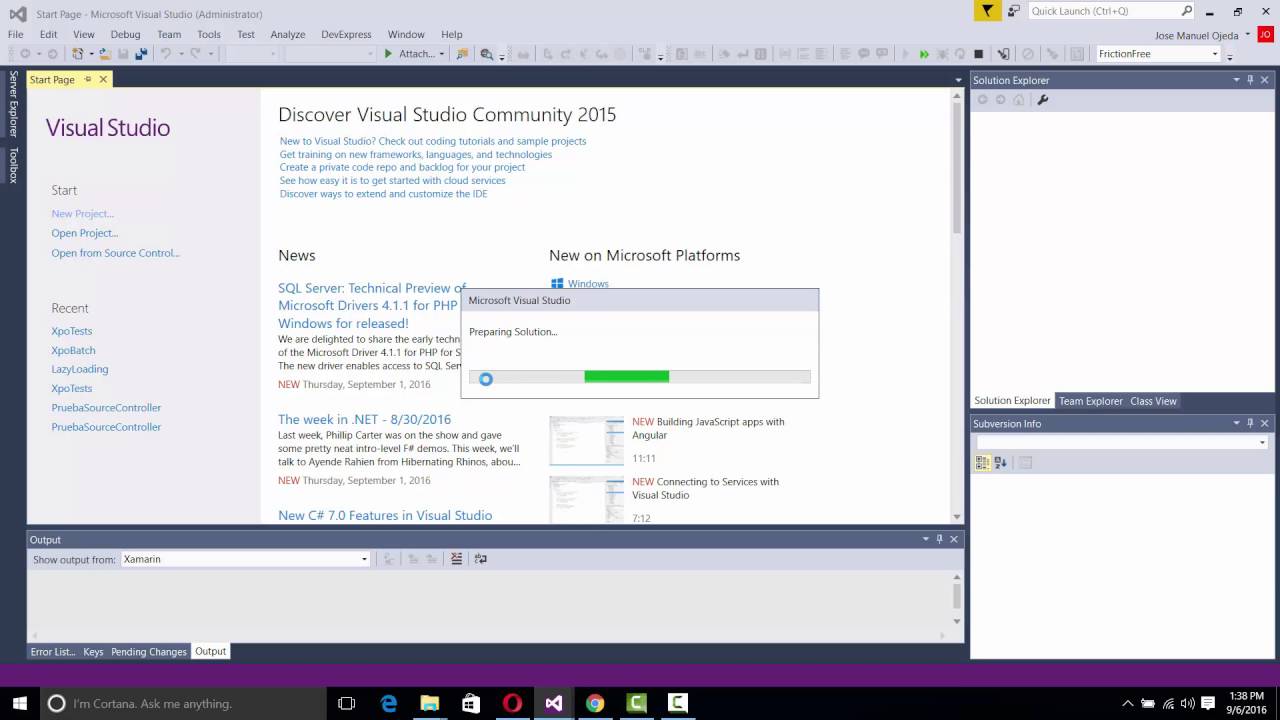The image size is (1280, 720).
Task: Expand the Attach button dropdown arrow
Action: click(441, 54)
